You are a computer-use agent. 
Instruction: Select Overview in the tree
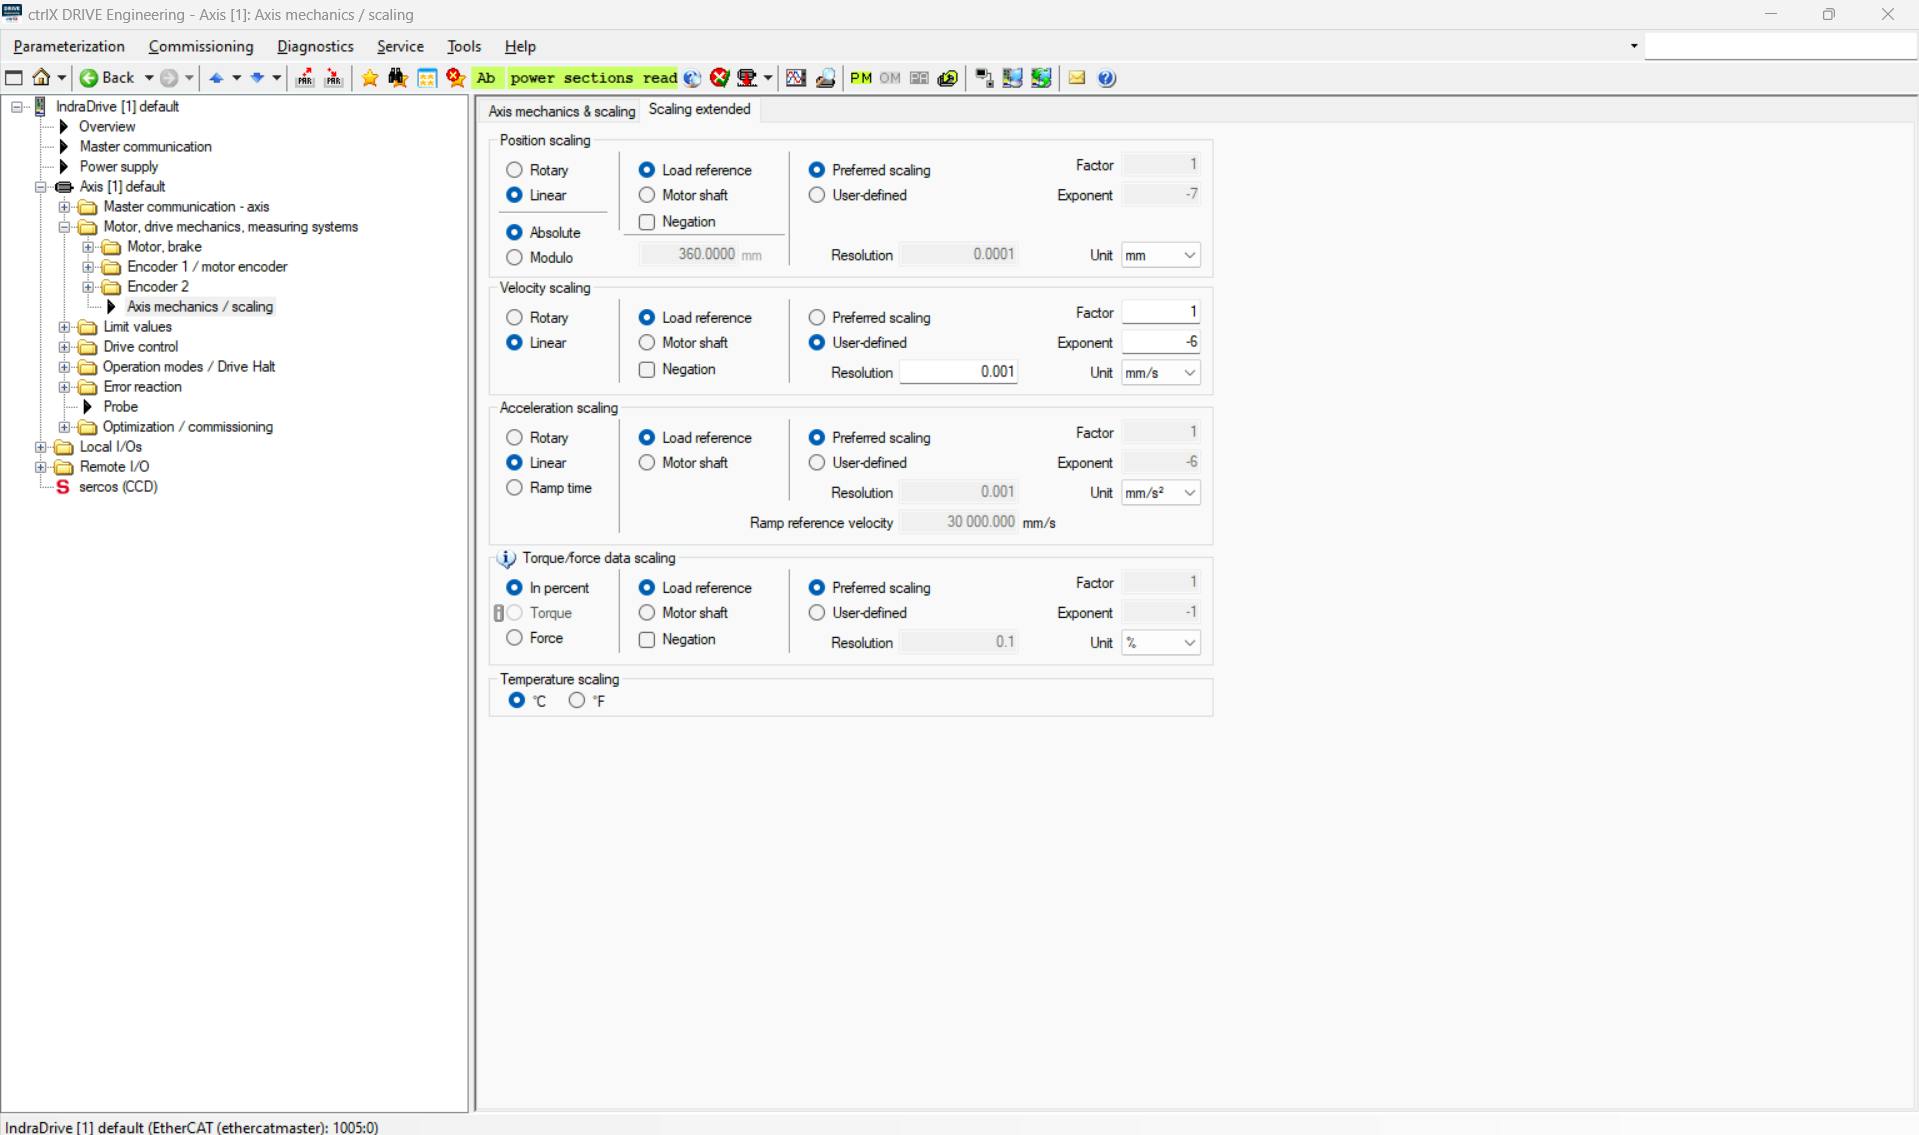[107, 127]
